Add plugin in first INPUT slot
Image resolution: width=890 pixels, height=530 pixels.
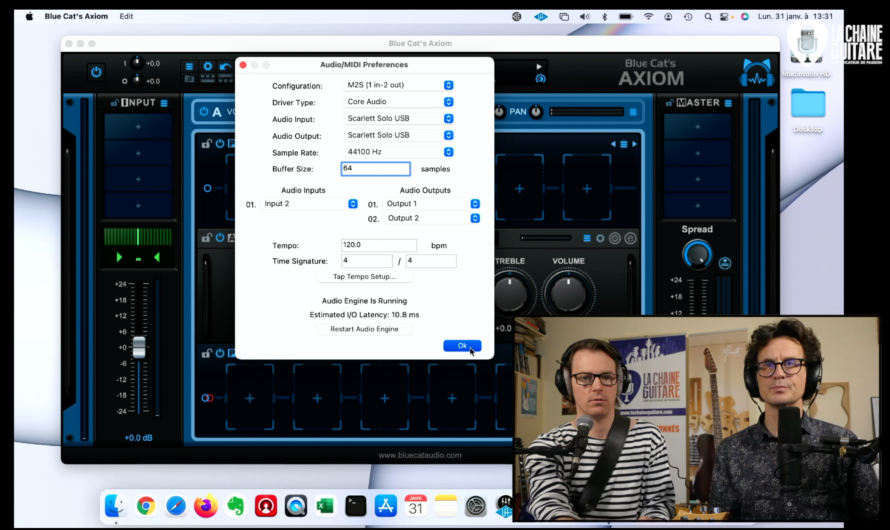tap(138, 127)
